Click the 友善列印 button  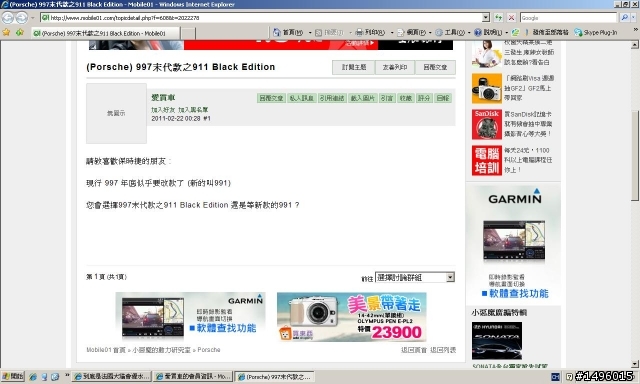coord(395,67)
